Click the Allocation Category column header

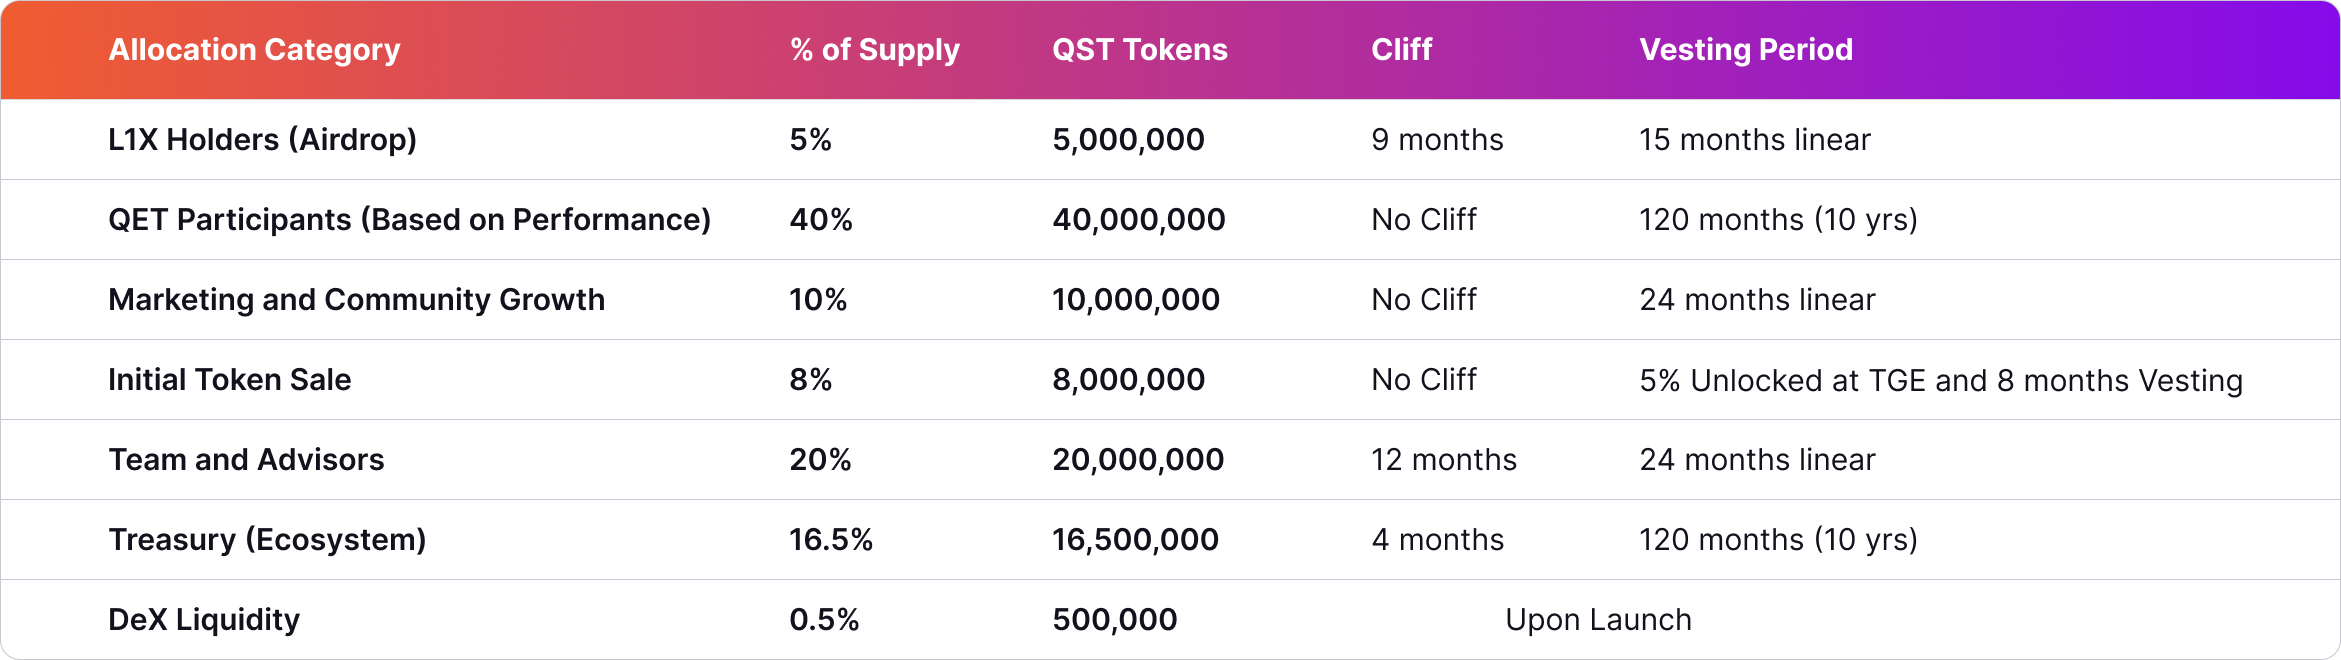[x=254, y=50]
